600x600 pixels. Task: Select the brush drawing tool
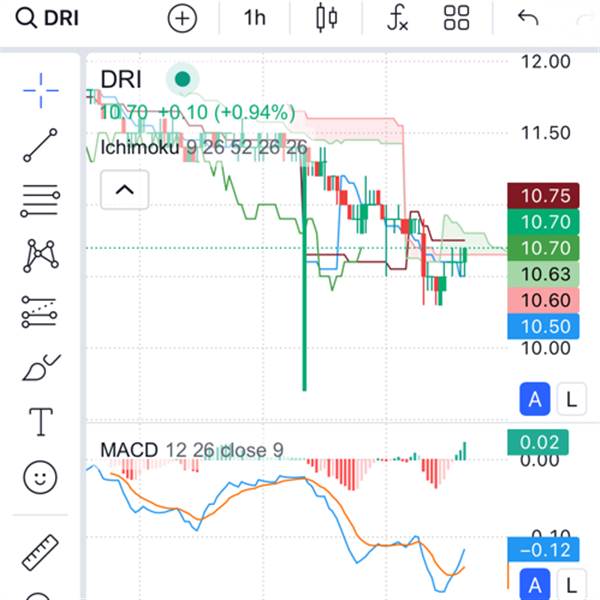(x=41, y=367)
